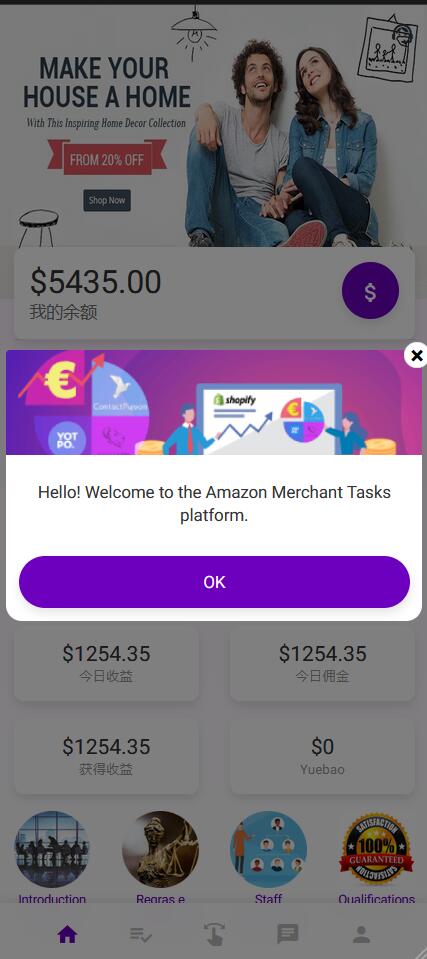This screenshot has height=959, width=427.
Task: Open the 今日佣金 commission card
Action: coord(322,663)
